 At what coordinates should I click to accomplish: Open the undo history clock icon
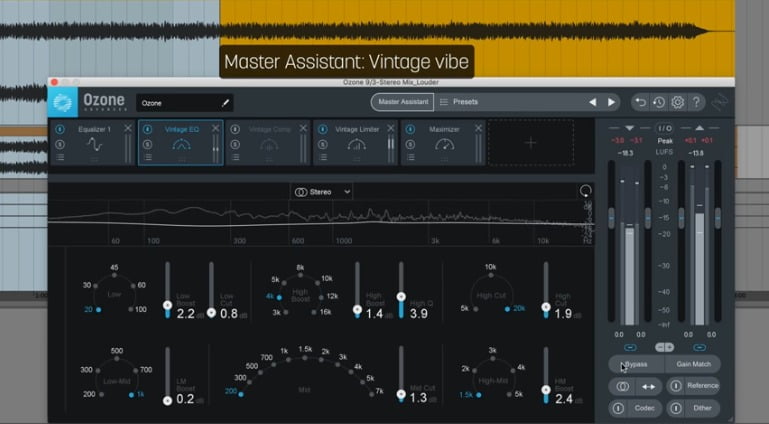coord(659,102)
